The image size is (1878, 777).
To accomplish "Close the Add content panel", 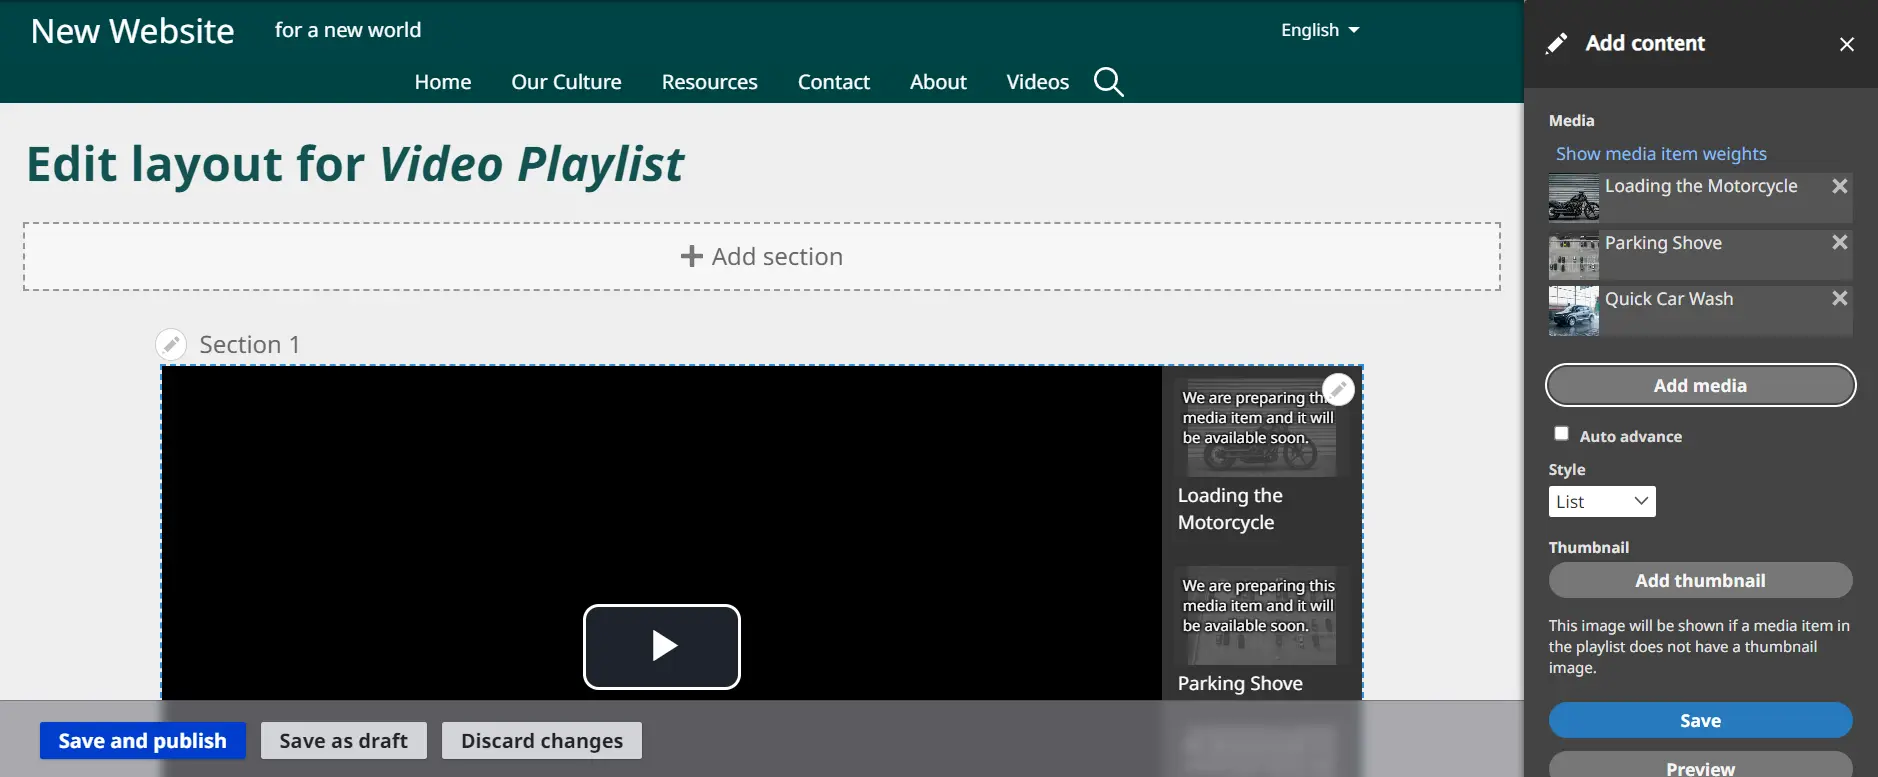I will 1846,44.
